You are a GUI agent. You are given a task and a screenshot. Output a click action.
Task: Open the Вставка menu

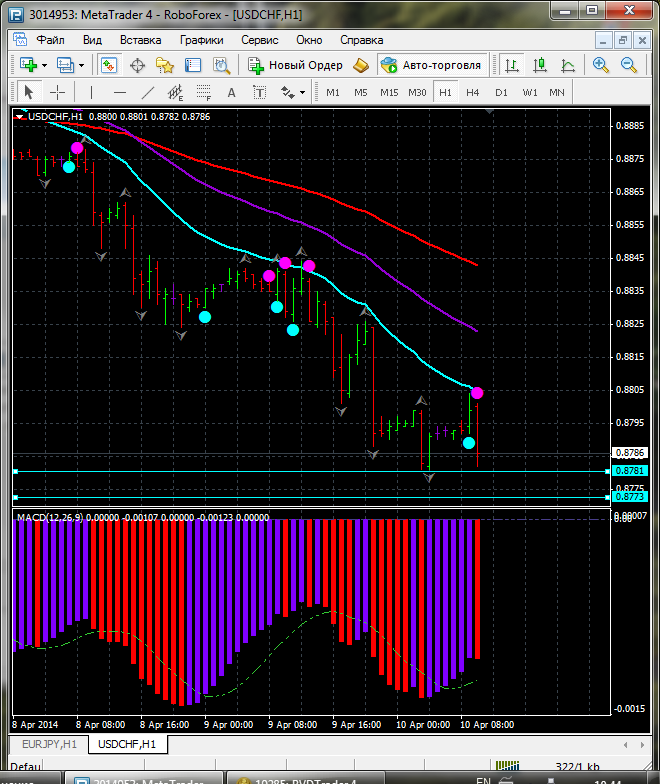(x=140, y=40)
